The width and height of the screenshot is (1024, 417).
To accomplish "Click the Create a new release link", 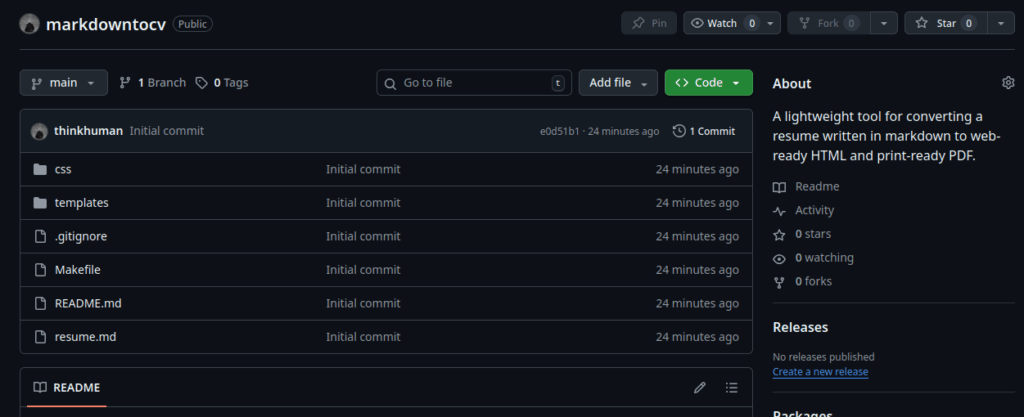I will point(820,372).
